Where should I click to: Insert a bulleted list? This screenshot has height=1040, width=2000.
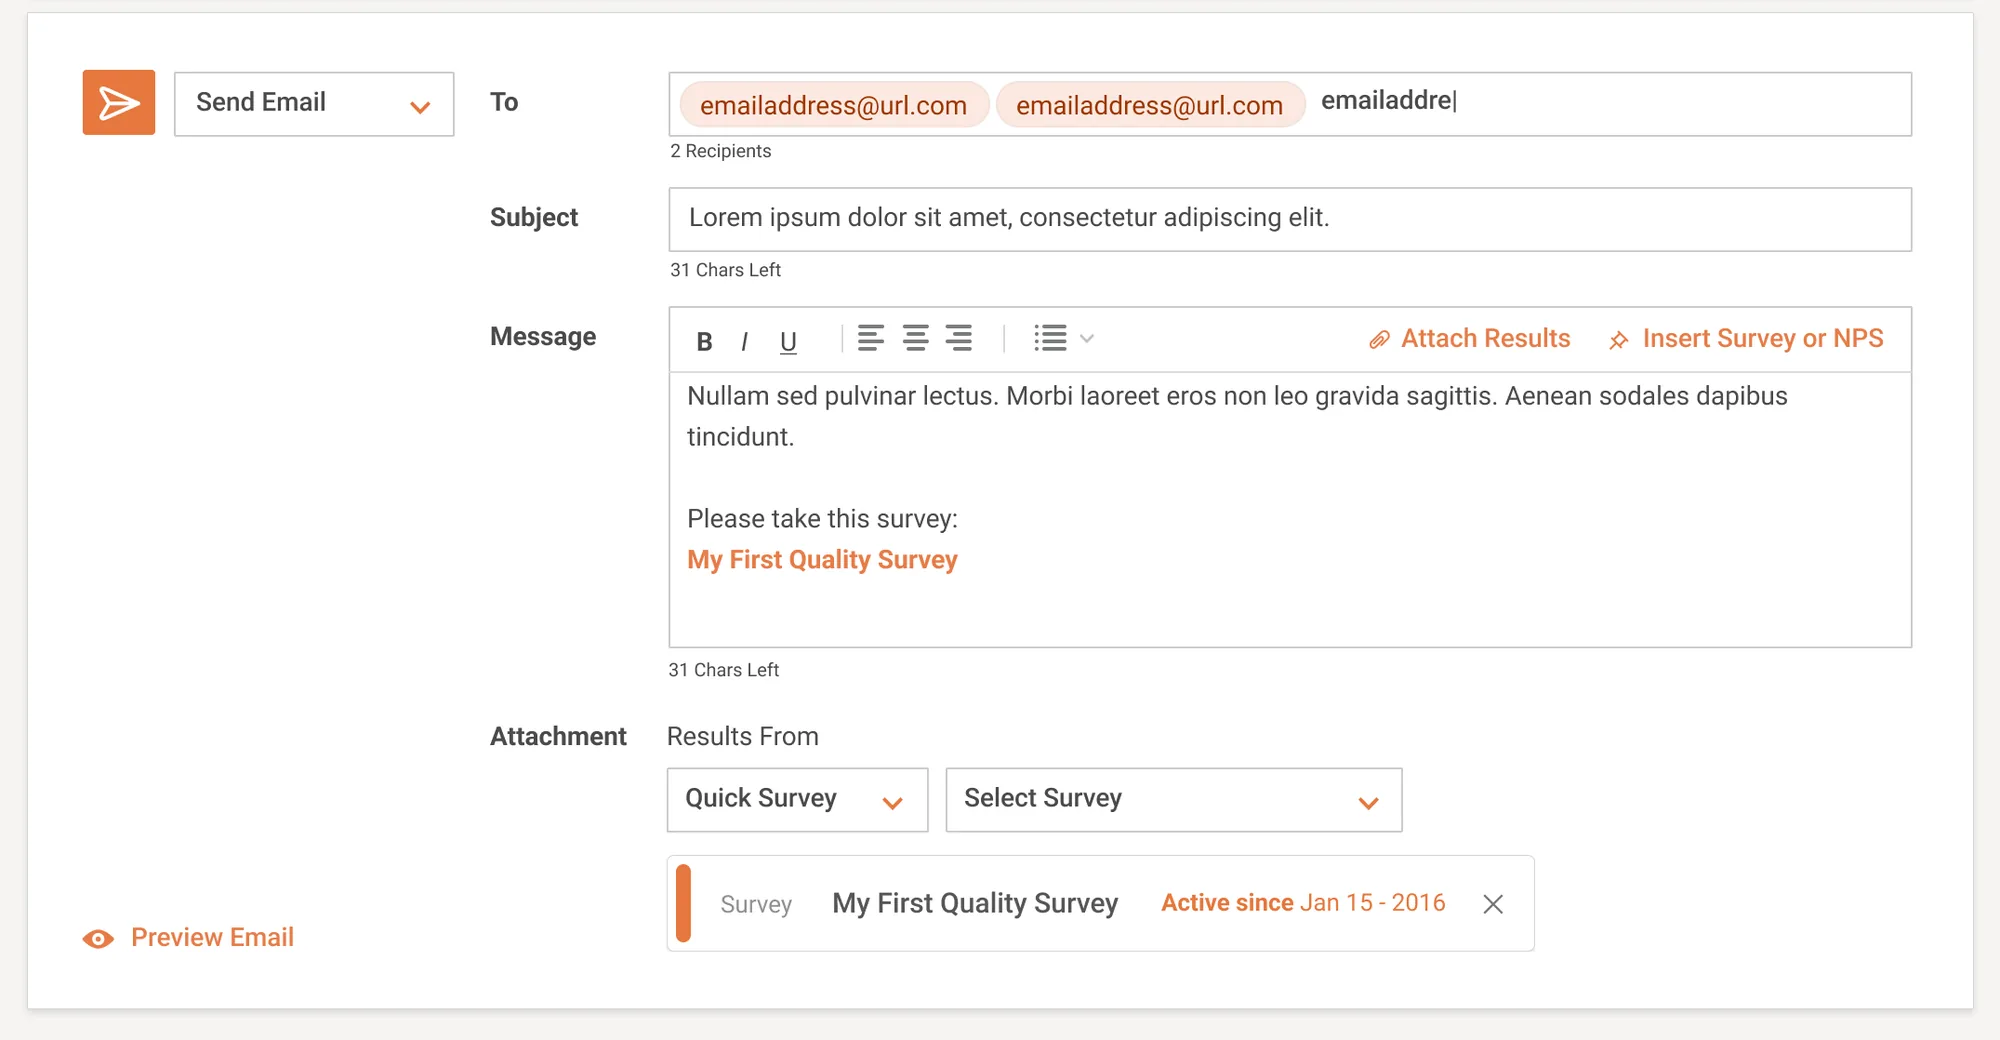(x=1050, y=338)
